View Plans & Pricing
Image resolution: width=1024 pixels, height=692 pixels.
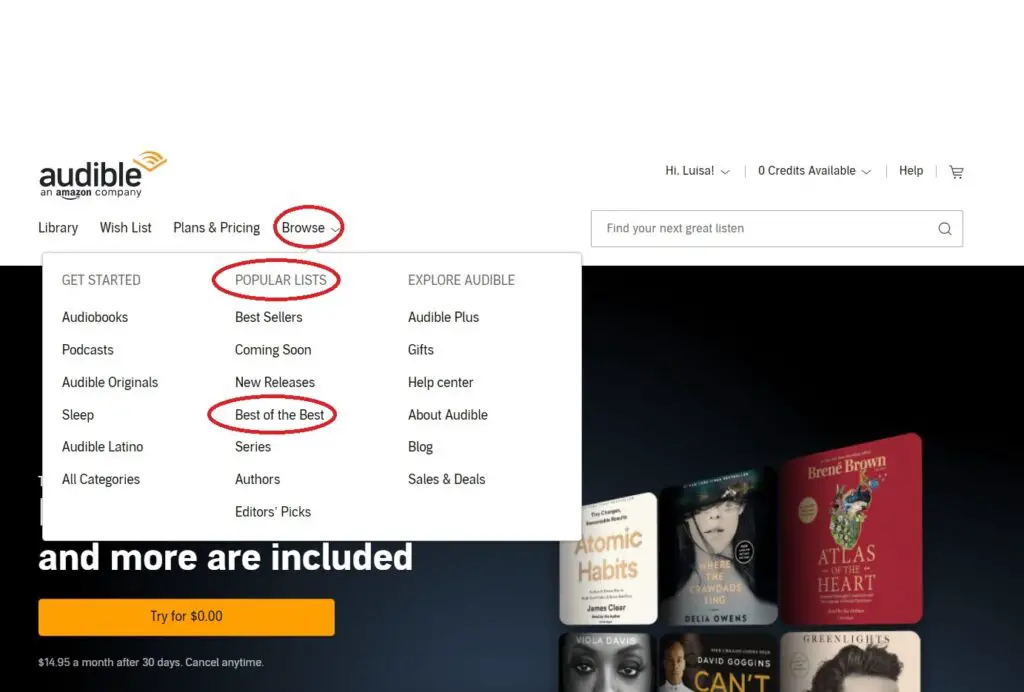tap(216, 228)
